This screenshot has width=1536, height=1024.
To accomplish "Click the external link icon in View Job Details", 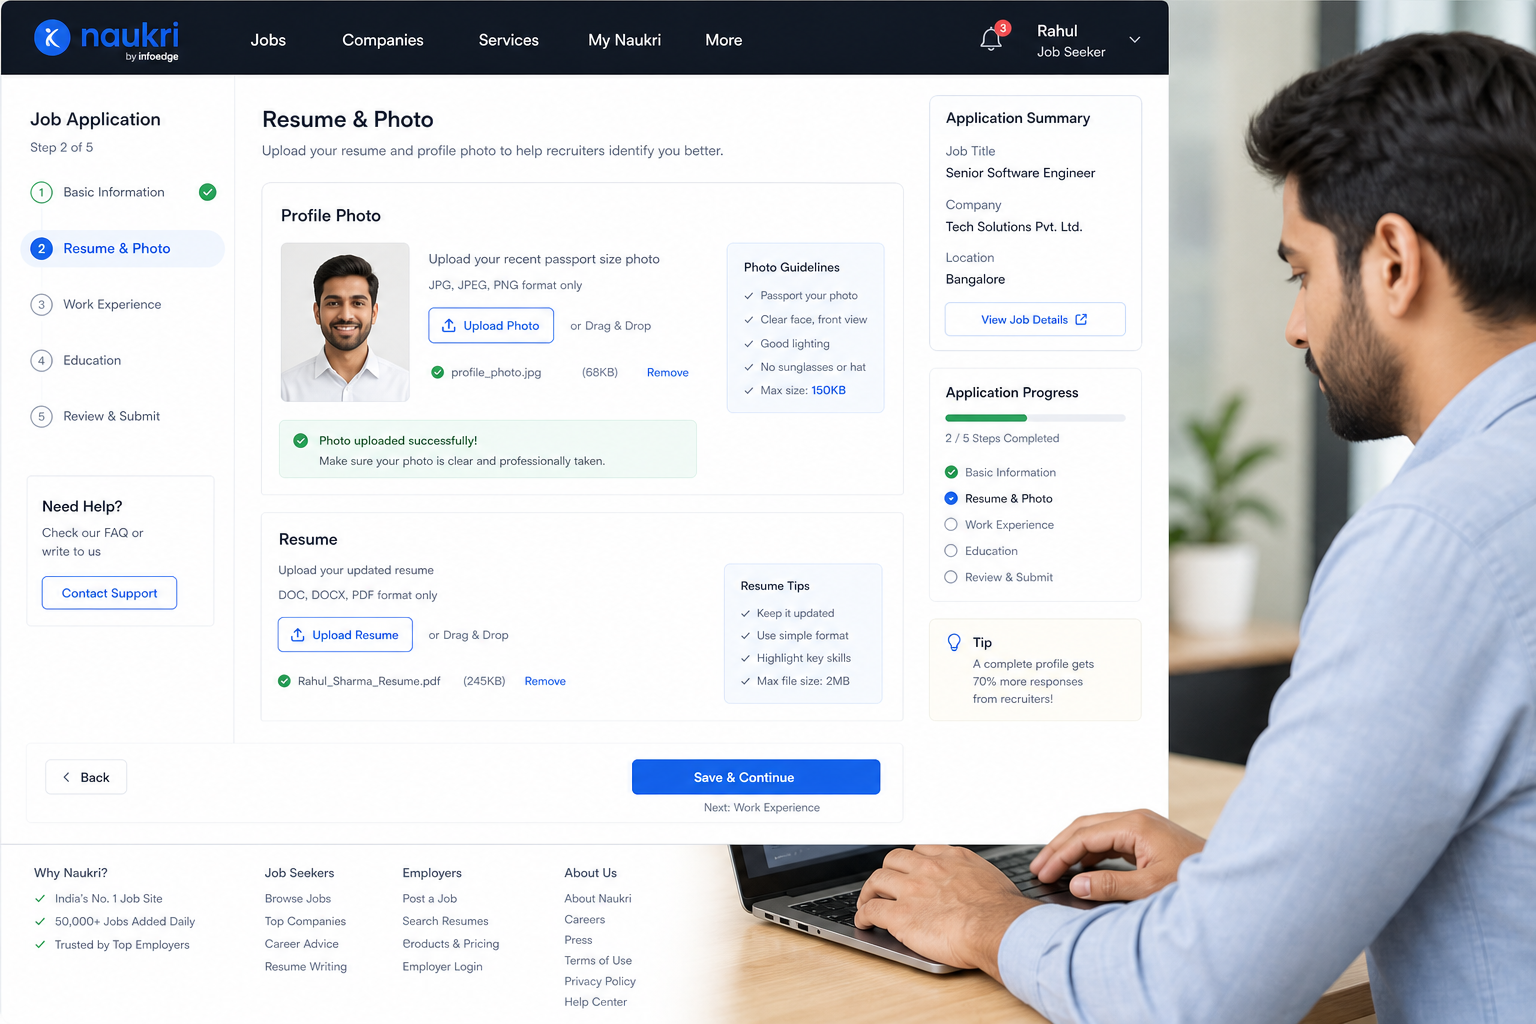I will click(1081, 320).
